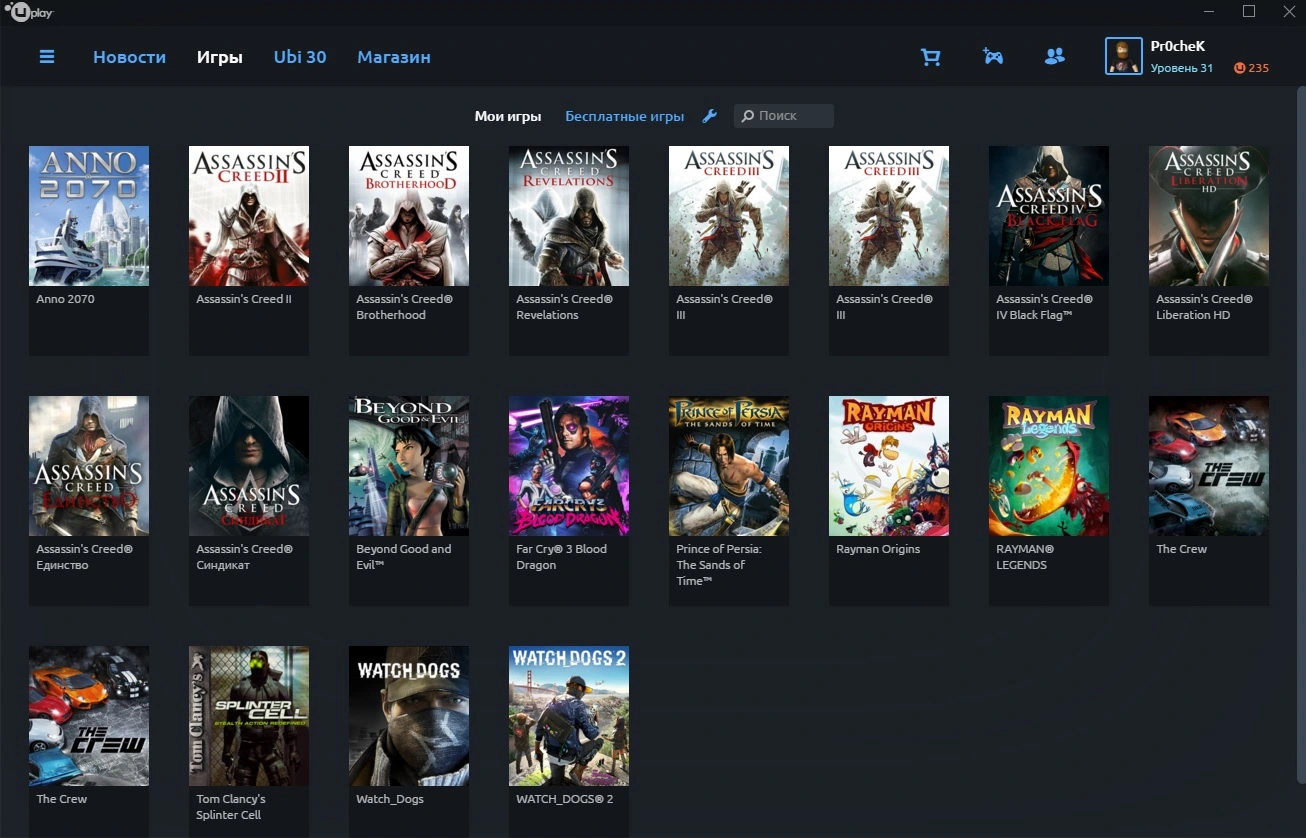Open the Assassin's Creed Единство cover
Screen dimensions: 1306x838
point(89,466)
